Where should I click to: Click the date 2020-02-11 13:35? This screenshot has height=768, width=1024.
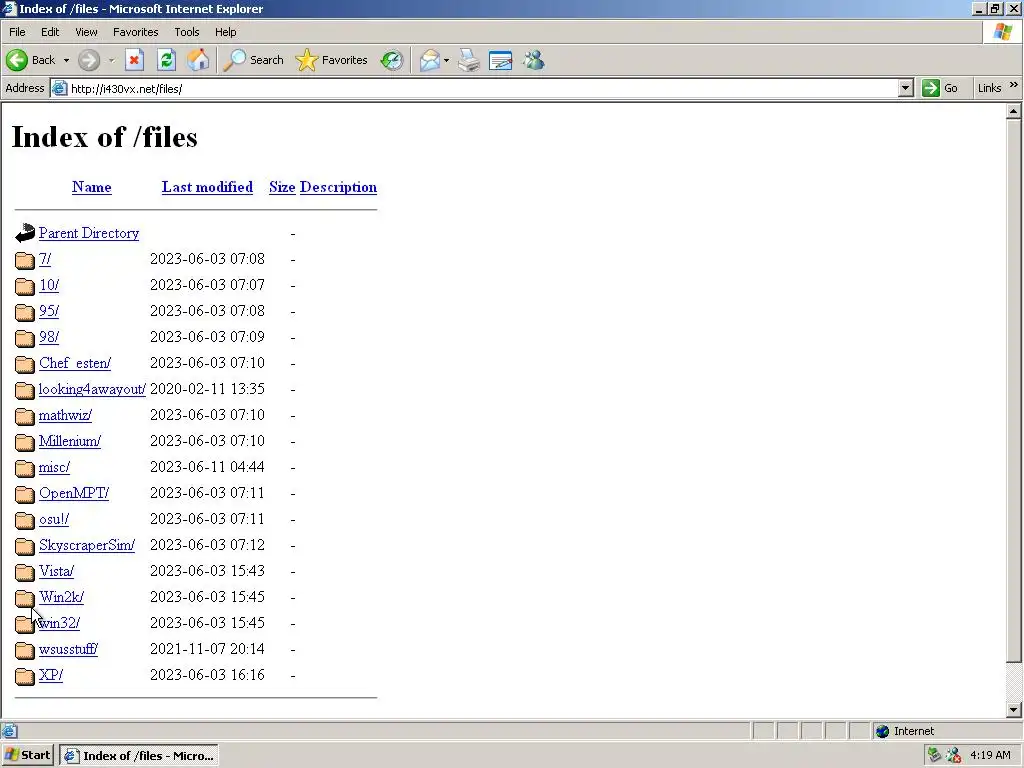click(207, 389)
